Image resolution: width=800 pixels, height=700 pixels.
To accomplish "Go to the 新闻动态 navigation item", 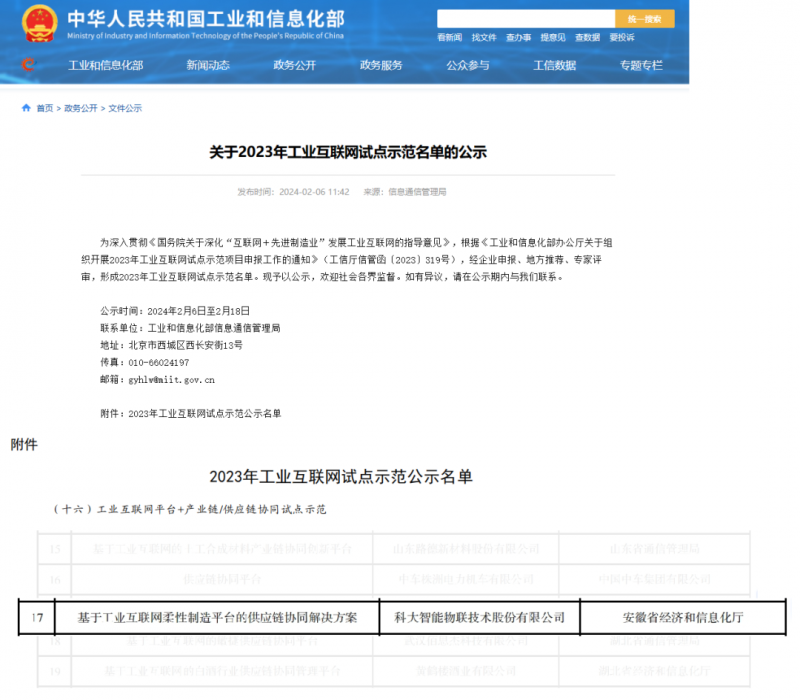I will (x=208, y=65).
